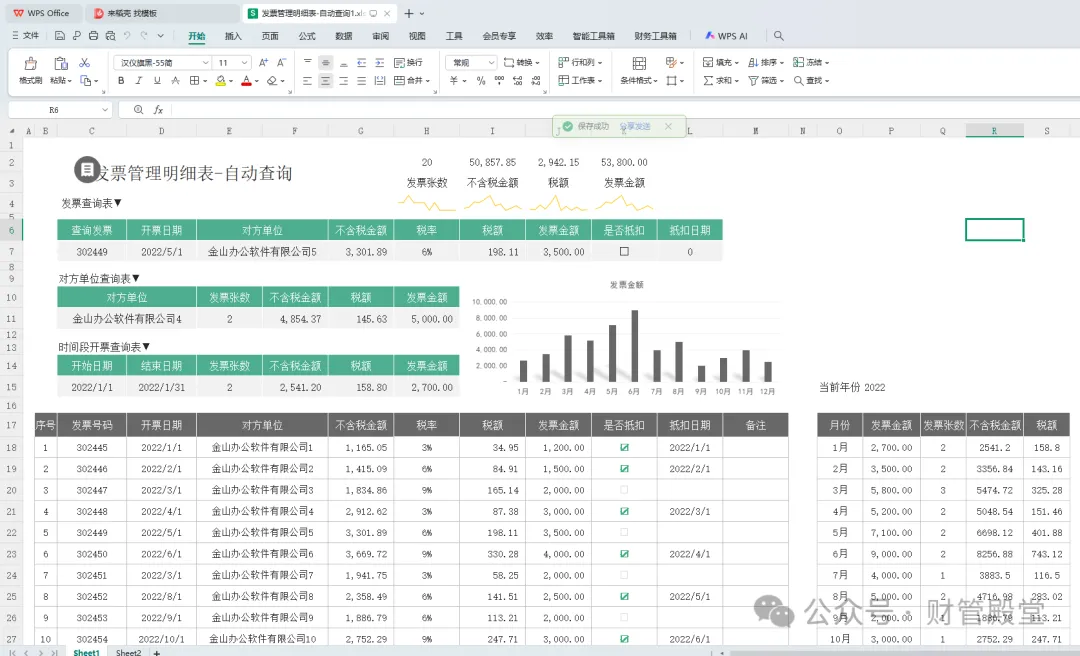Toggle Bold formatting
The height and width of the screenshot is (656, 1080).
click(x=121, y=81)
